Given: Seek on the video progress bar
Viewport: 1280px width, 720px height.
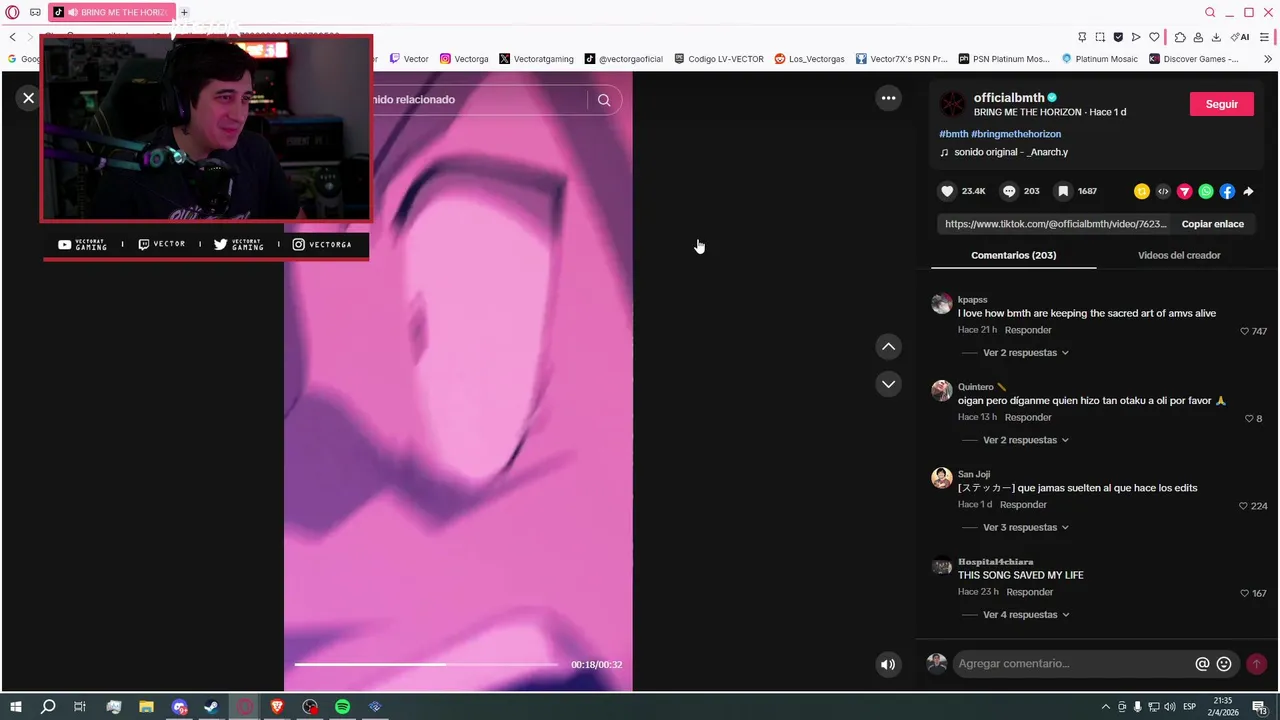Looking at the screenshot, I should point(426,664).
